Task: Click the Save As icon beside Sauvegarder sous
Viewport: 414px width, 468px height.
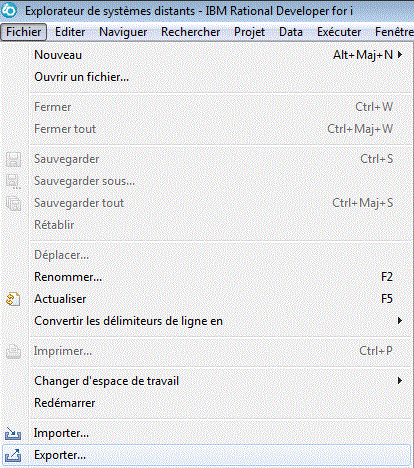Action: (13, 181)
